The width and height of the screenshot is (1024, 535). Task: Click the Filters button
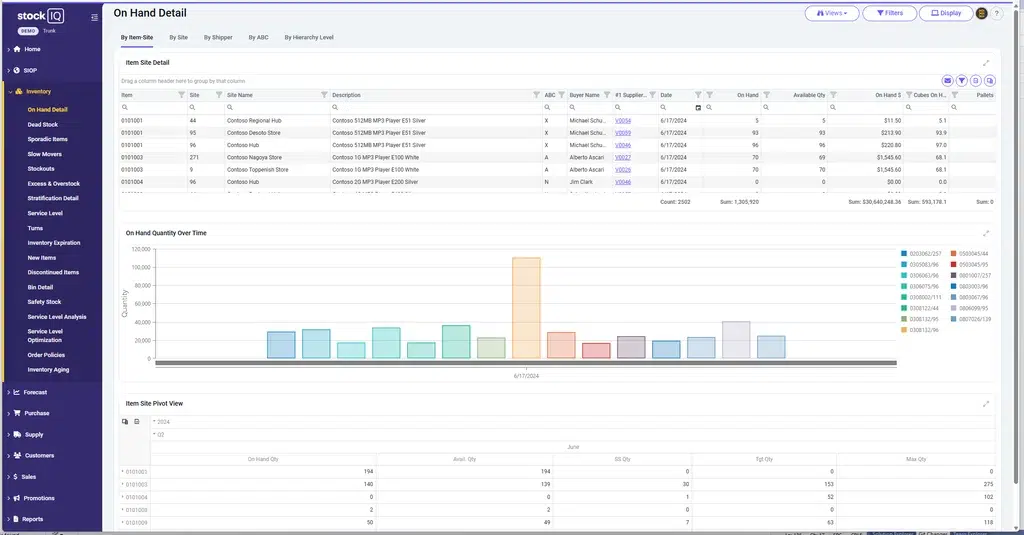889,13
